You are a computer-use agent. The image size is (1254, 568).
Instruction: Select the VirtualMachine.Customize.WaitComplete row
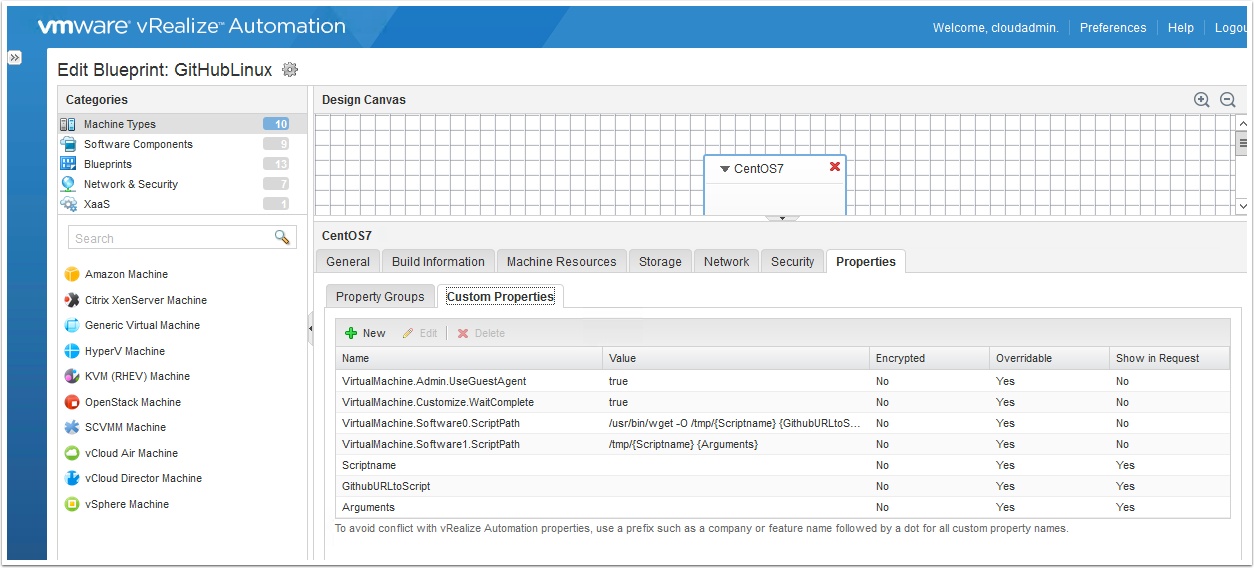pos(783,402)
